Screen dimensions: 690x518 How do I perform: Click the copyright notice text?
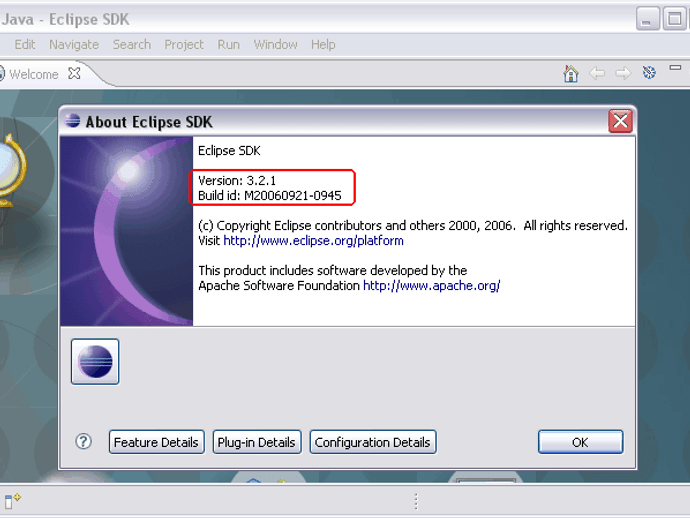(413, 225)
